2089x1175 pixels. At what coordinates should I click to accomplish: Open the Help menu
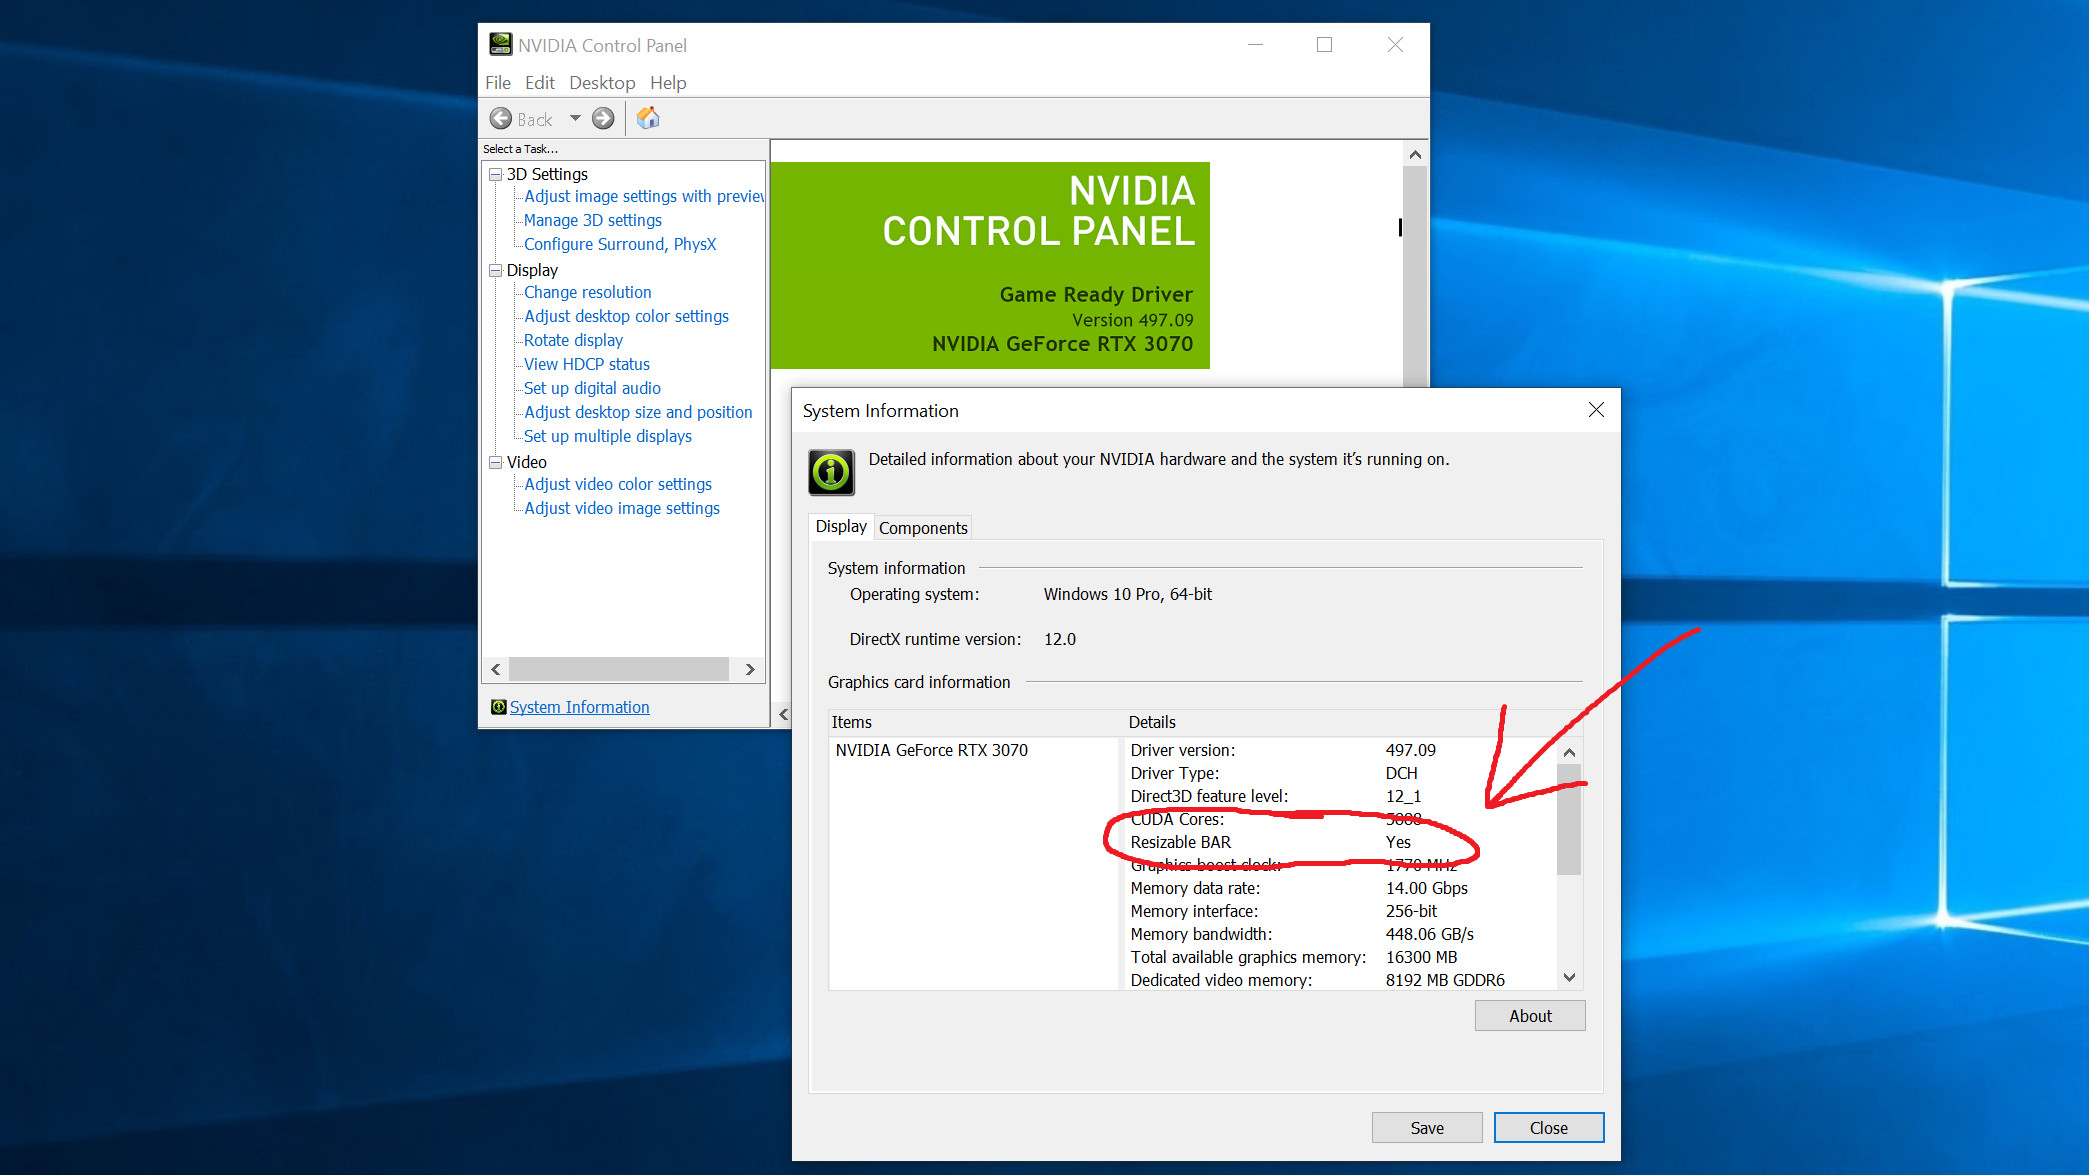[x=670, y=82]
